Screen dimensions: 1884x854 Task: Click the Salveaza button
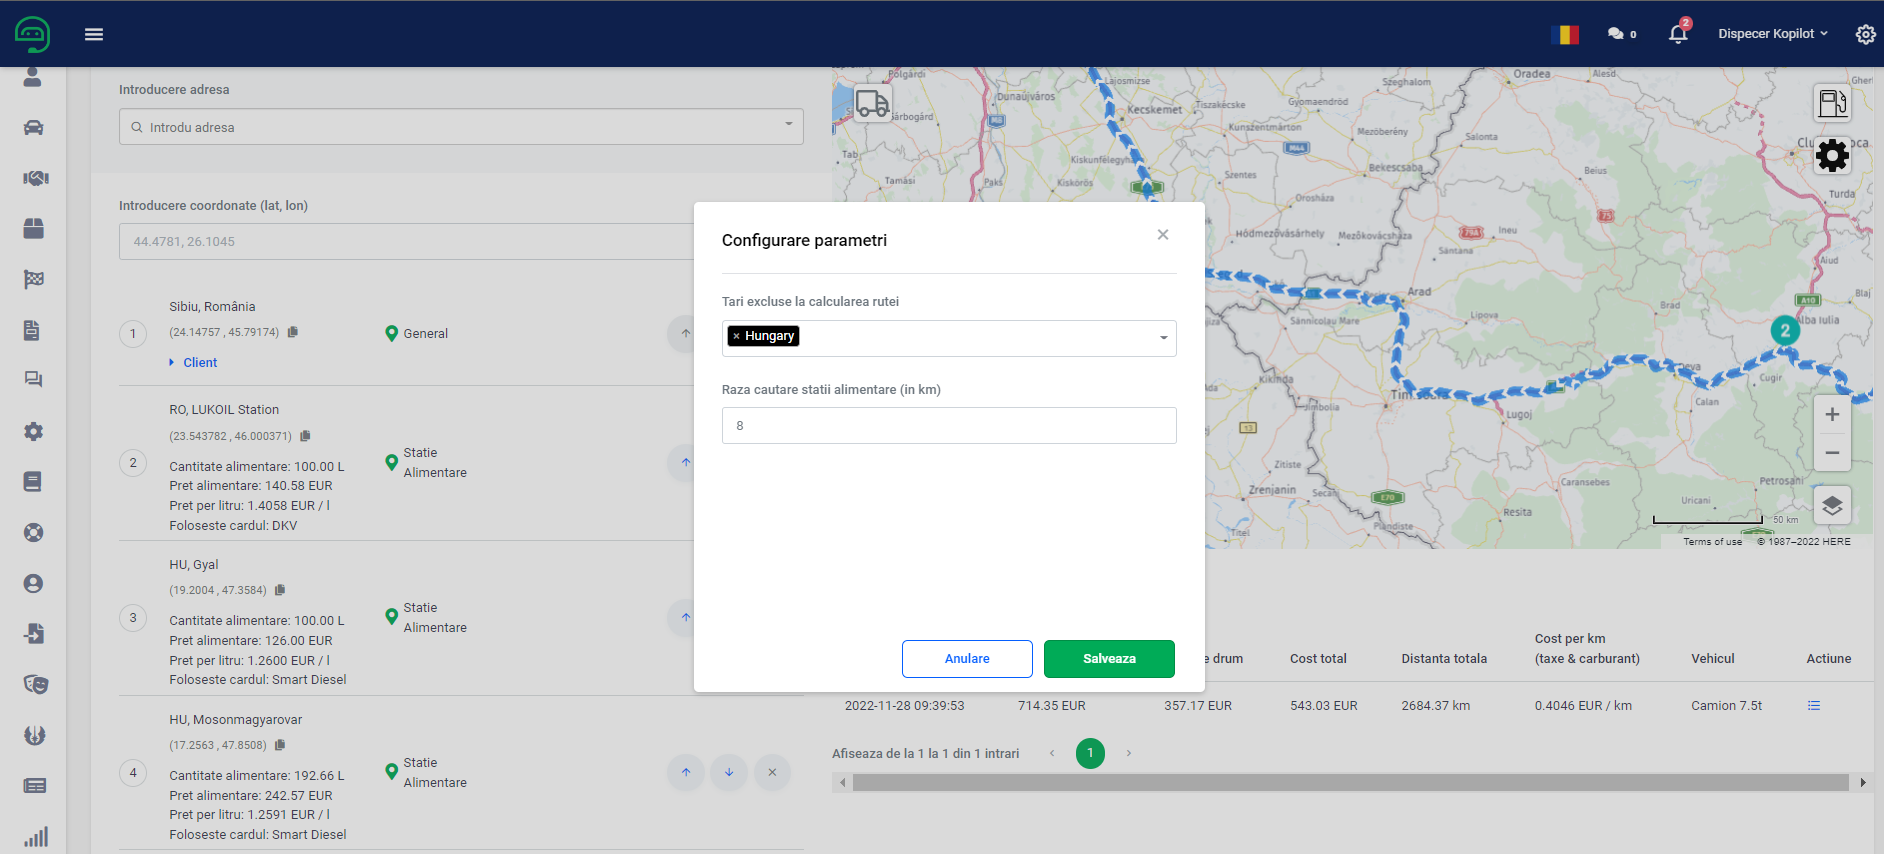(x=1109, y=659)
